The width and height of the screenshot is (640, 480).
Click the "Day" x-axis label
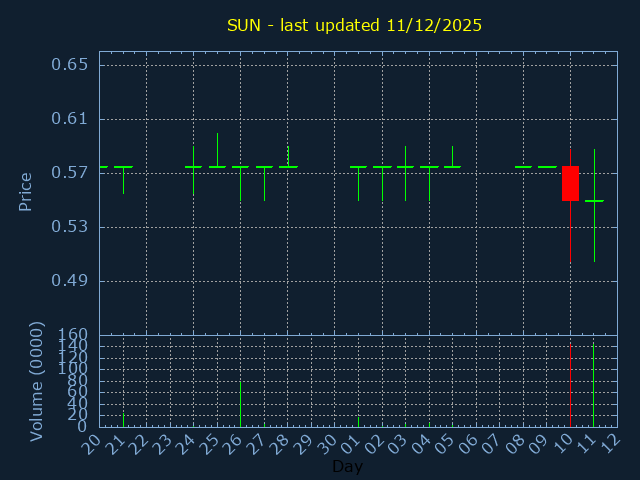[347, 467]
